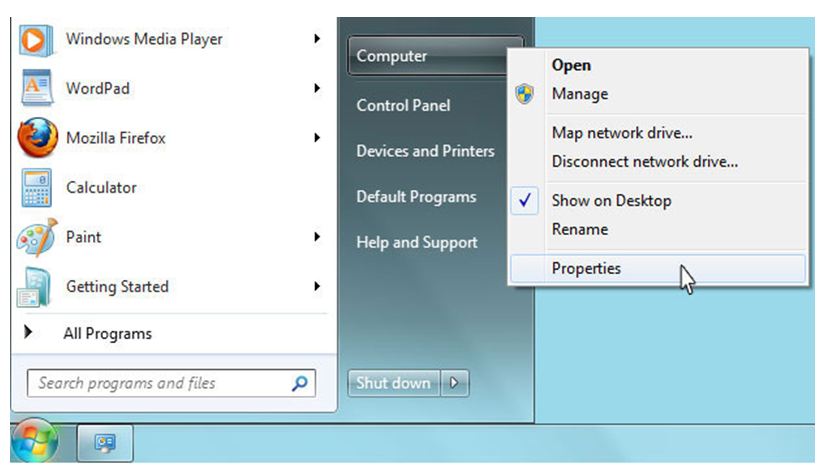Click the shield icon beside Manage
The image size is (828, 465).
(524, 94)
